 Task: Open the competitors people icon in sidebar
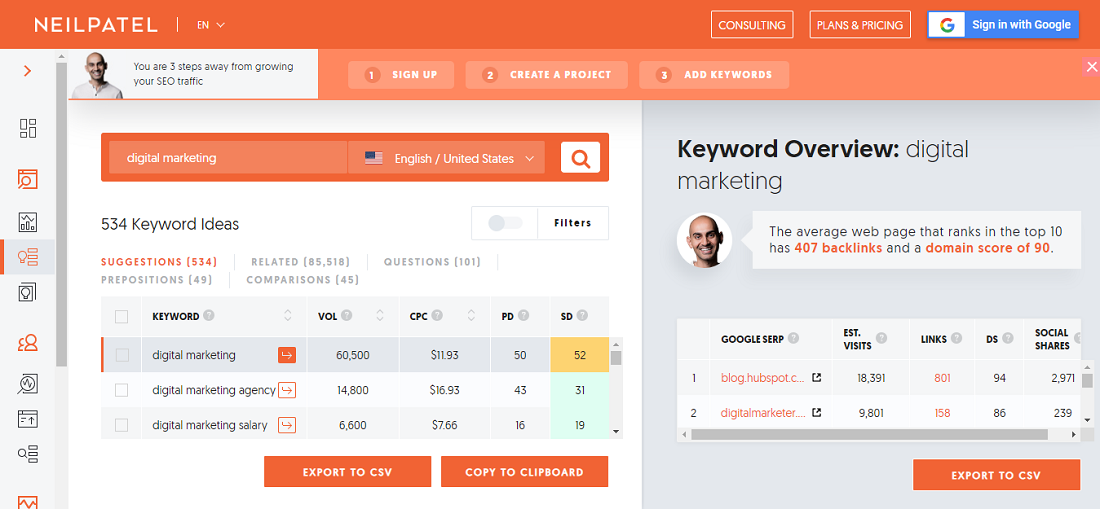(27, 343)
